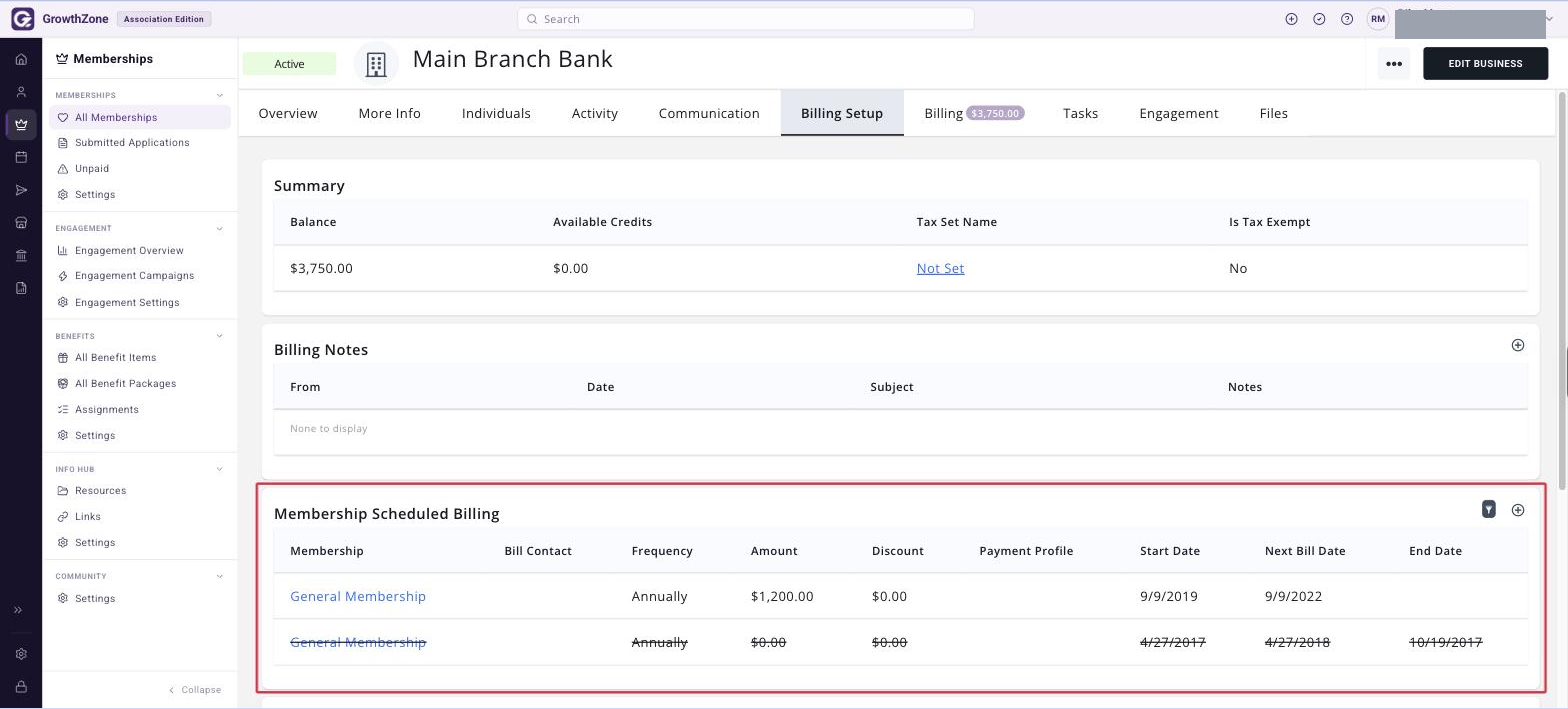Collapse the Memberships sidebar section
The height and width of the screenshot is (709, 1568).
(x=220, y=95)
